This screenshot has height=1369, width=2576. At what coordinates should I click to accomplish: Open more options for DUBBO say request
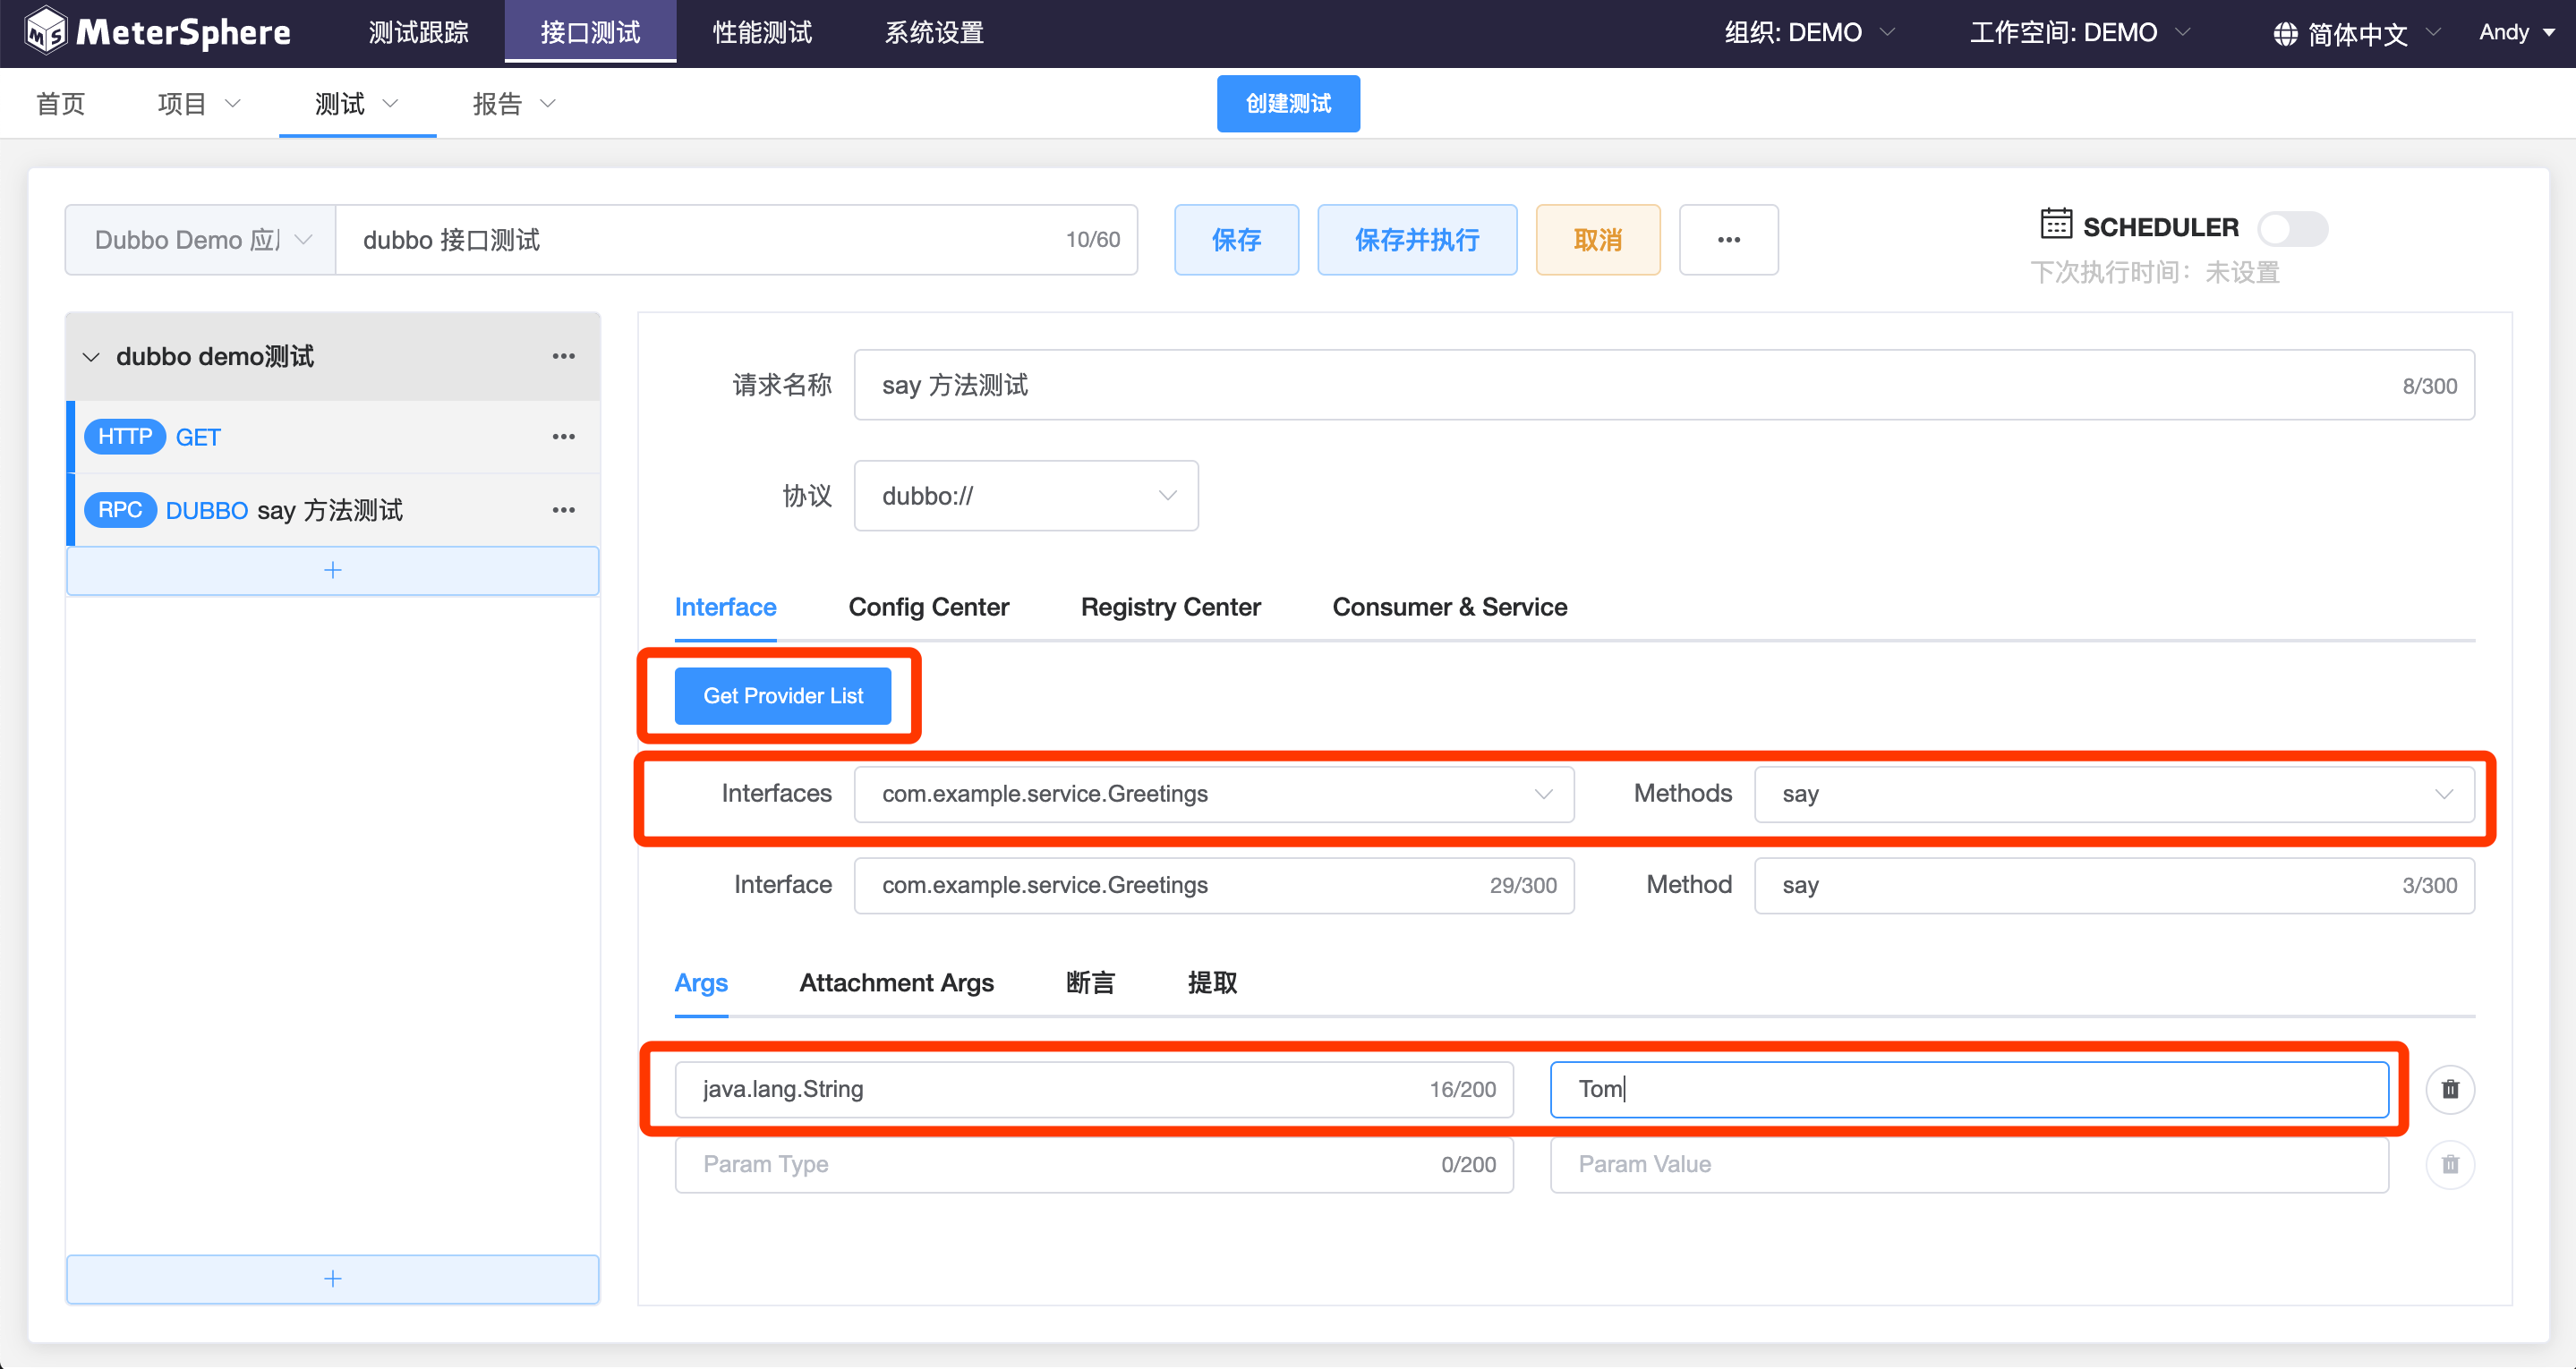(563, 510)
